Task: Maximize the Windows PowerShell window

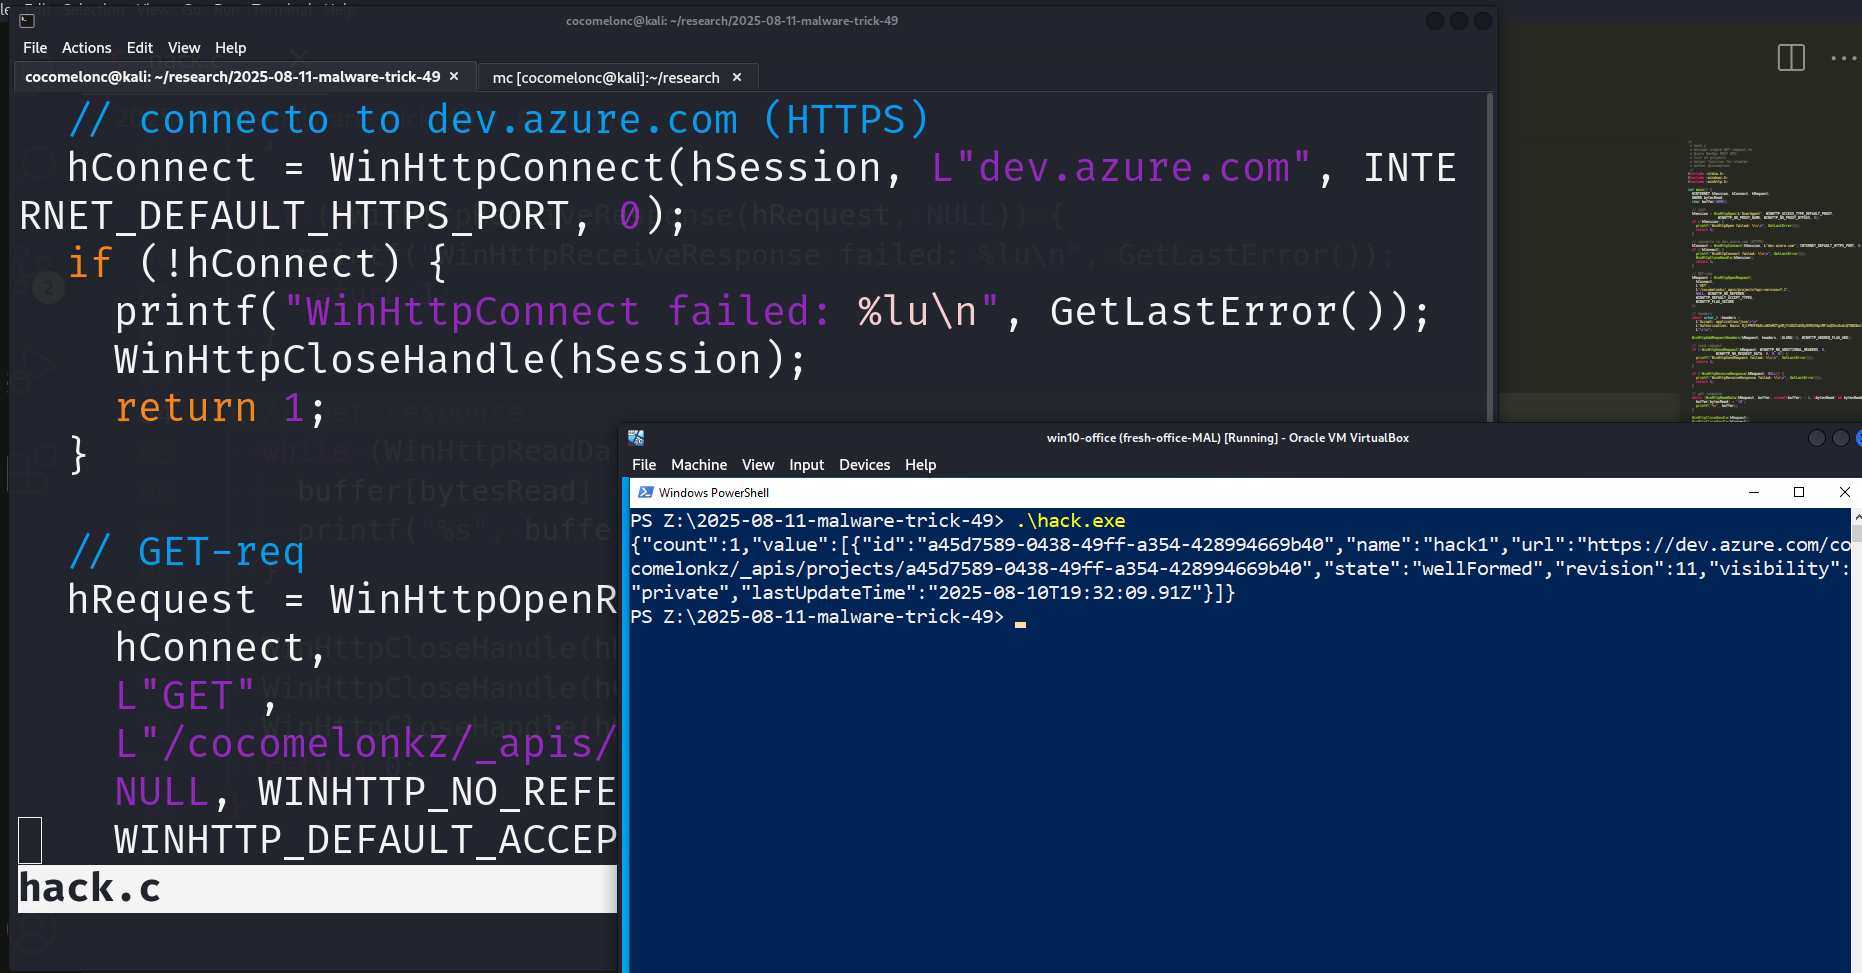Action: click(1799, 492)
